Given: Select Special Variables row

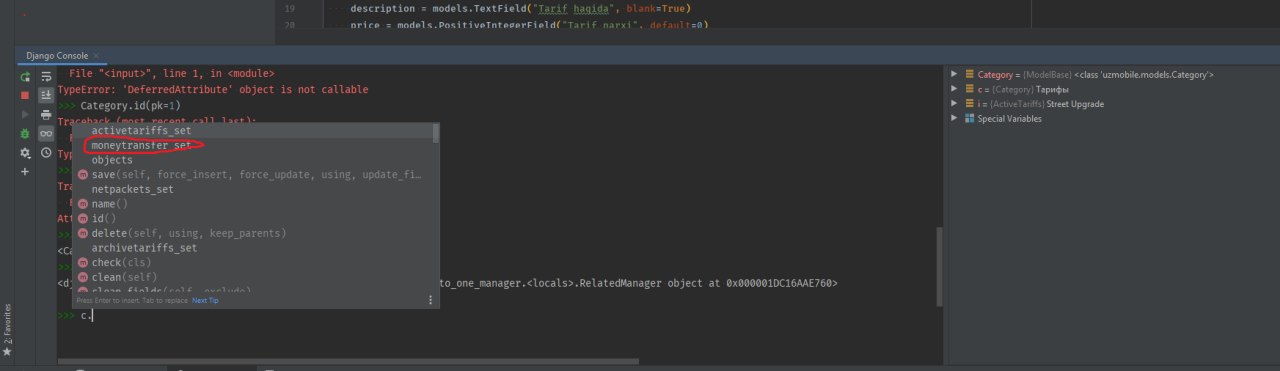Looking at the screenshot, I should (x=1113, y=118).
